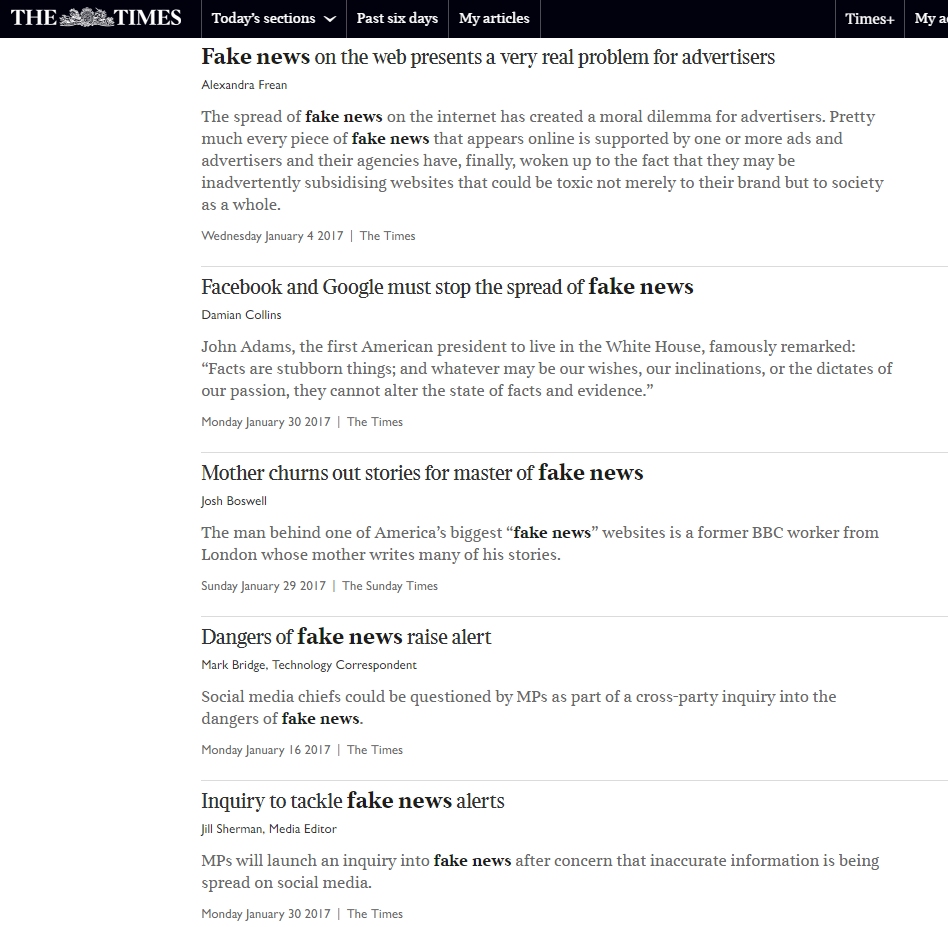Click byline Jill Sherman, Media Editor
948x927 pixels.
[x=269, y=828]
